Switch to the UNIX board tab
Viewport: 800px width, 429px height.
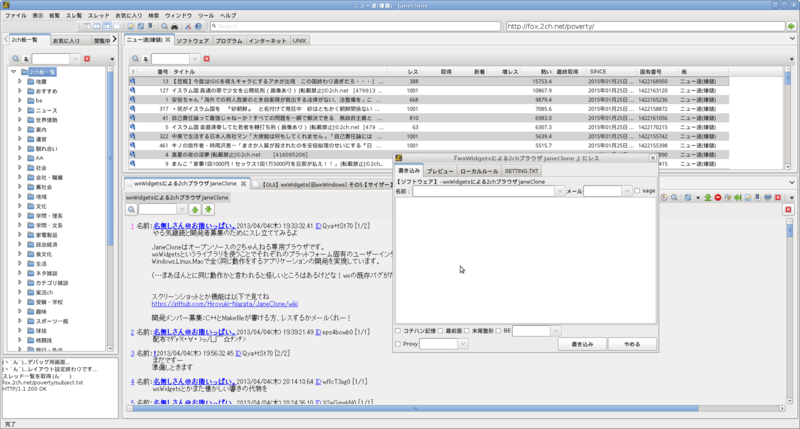click(299, 40)
